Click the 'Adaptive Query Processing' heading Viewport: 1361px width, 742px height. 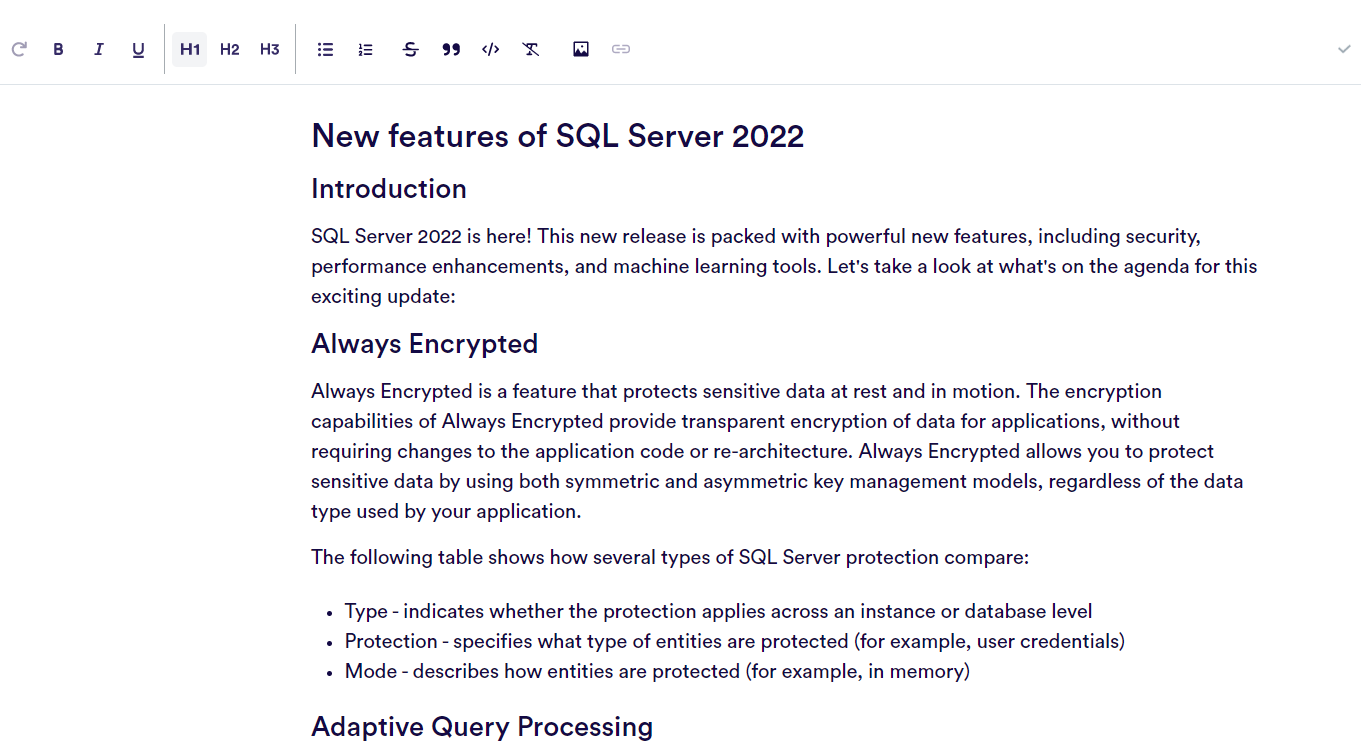click(481, 726)
